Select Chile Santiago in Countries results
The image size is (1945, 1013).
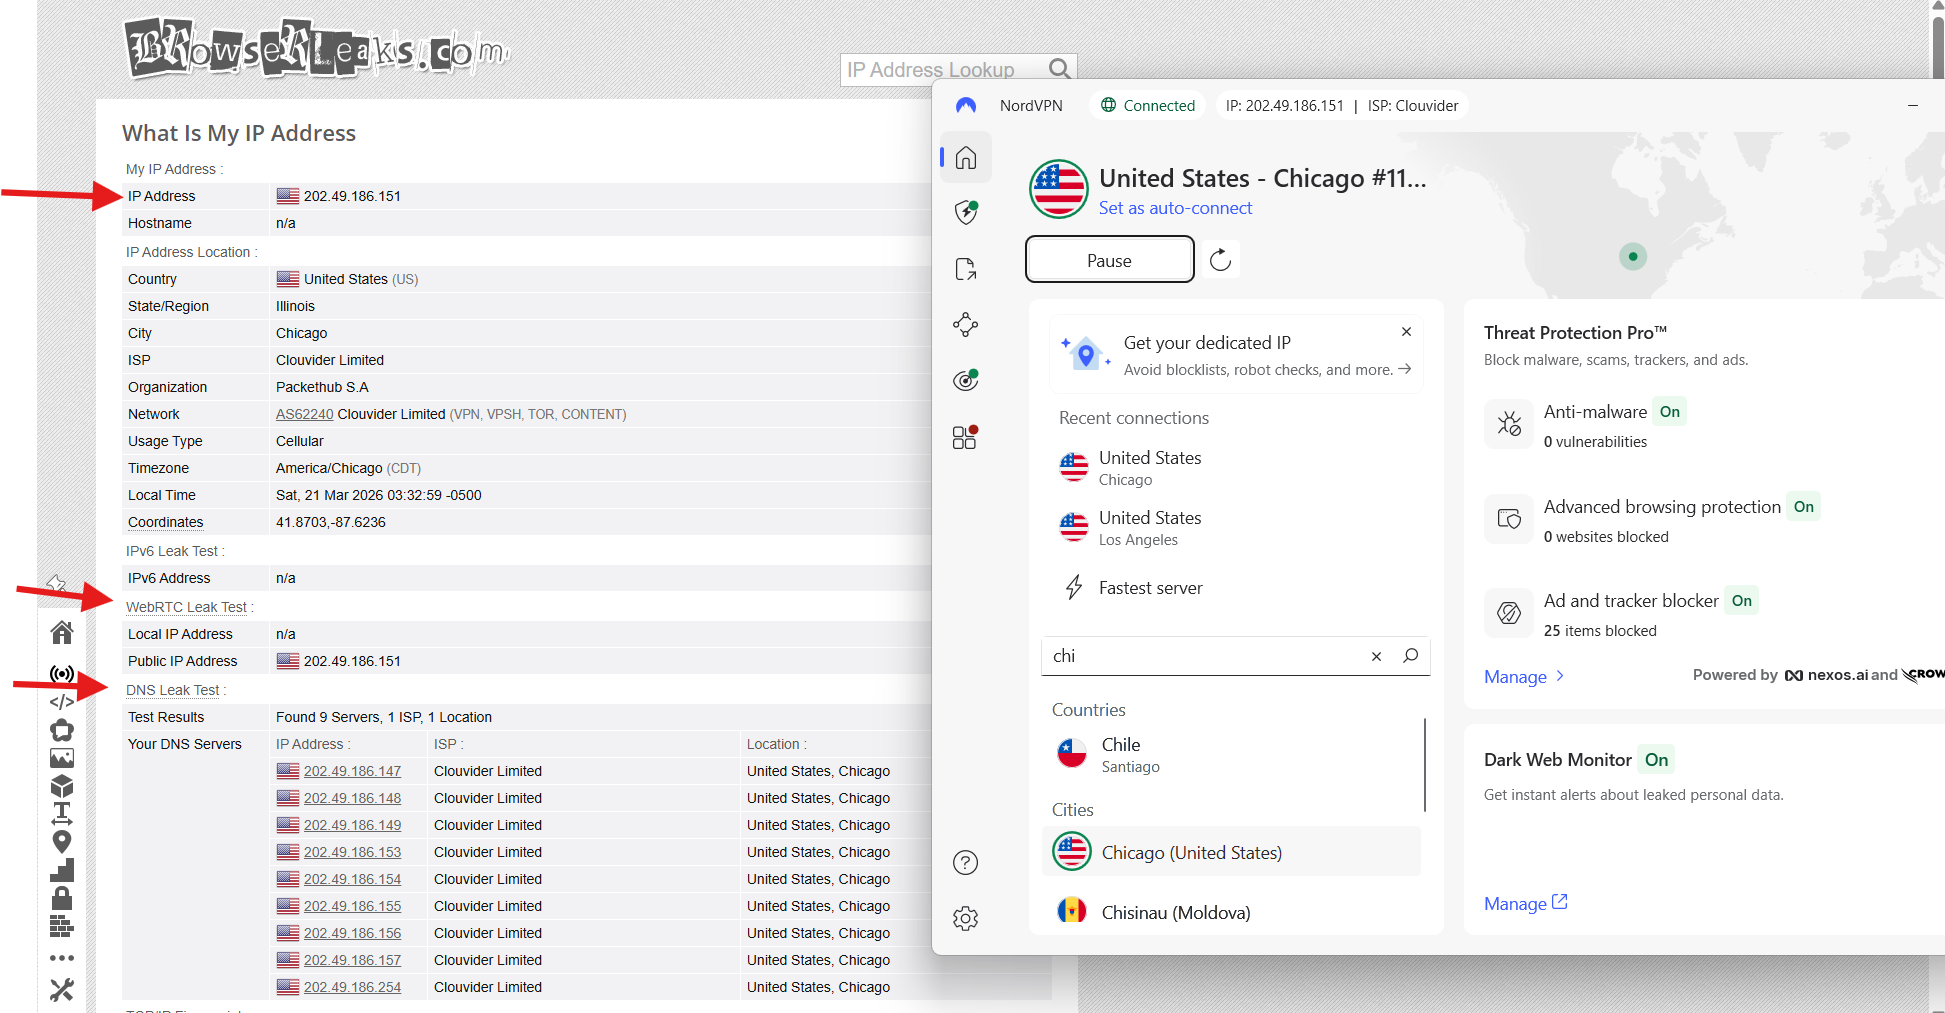click(x=1230, y=754)
